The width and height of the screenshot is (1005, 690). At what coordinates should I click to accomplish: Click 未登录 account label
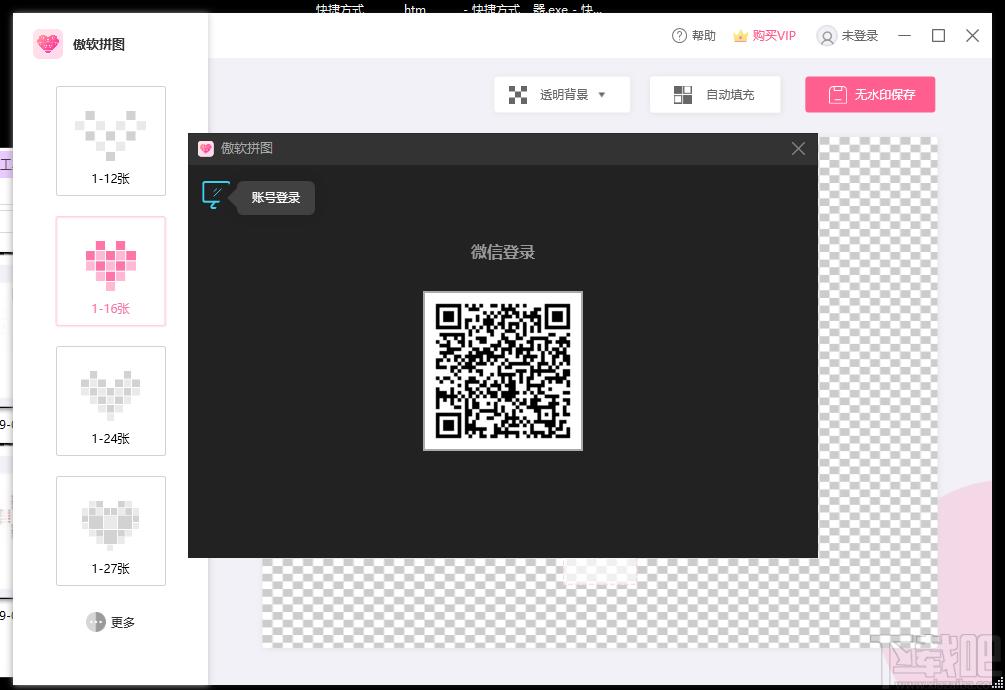click(860, 36)
